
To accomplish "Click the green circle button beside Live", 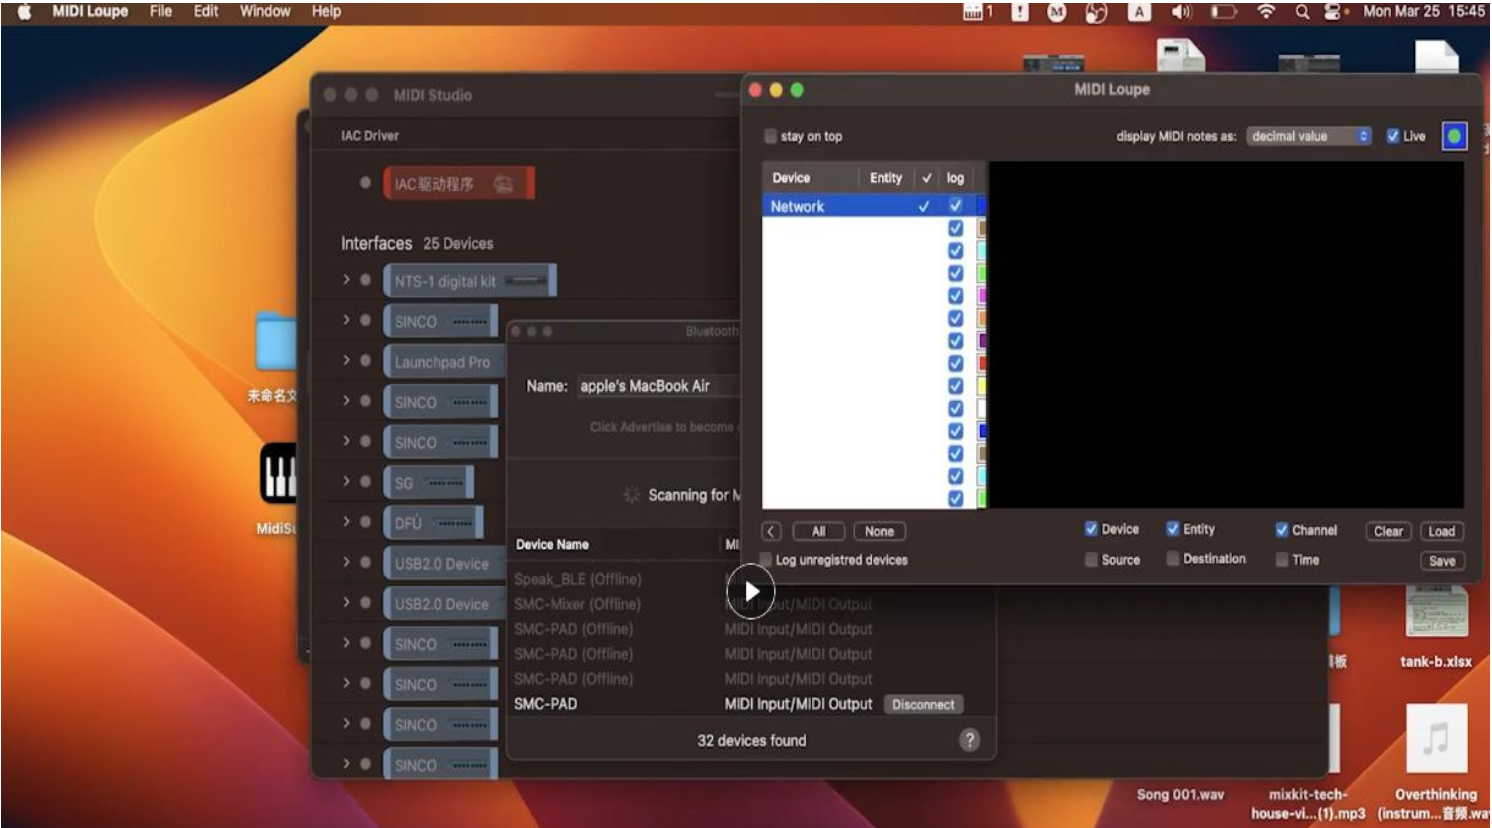I will click(1454, 136).
